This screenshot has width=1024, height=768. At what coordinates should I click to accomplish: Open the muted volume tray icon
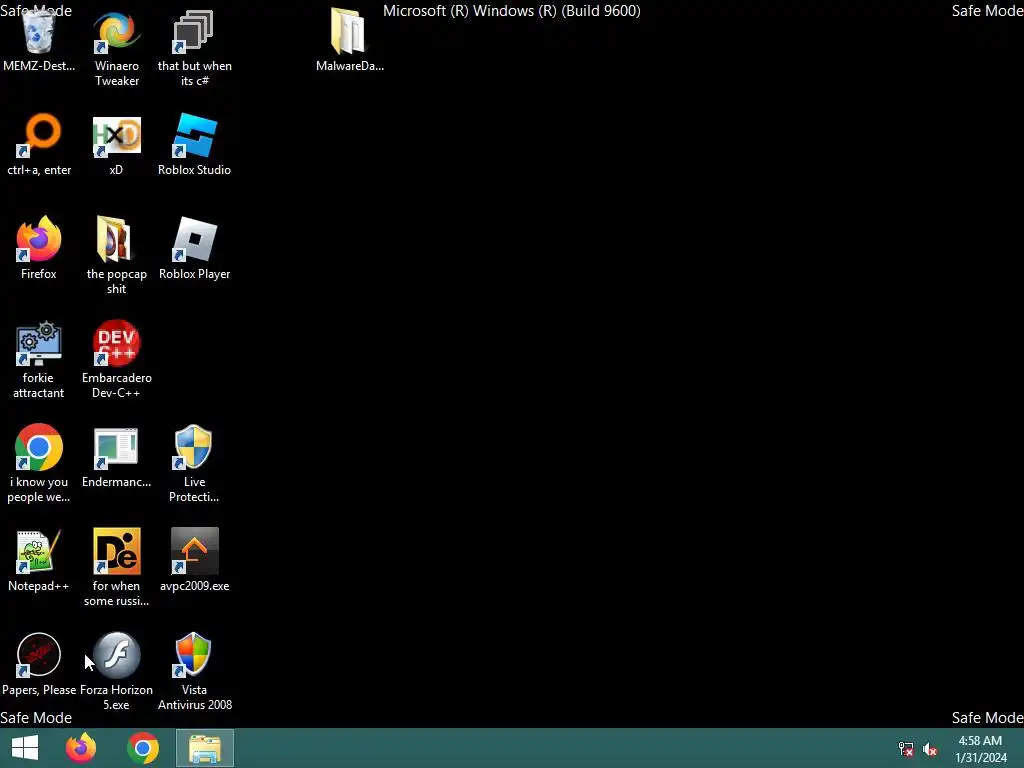930,749
